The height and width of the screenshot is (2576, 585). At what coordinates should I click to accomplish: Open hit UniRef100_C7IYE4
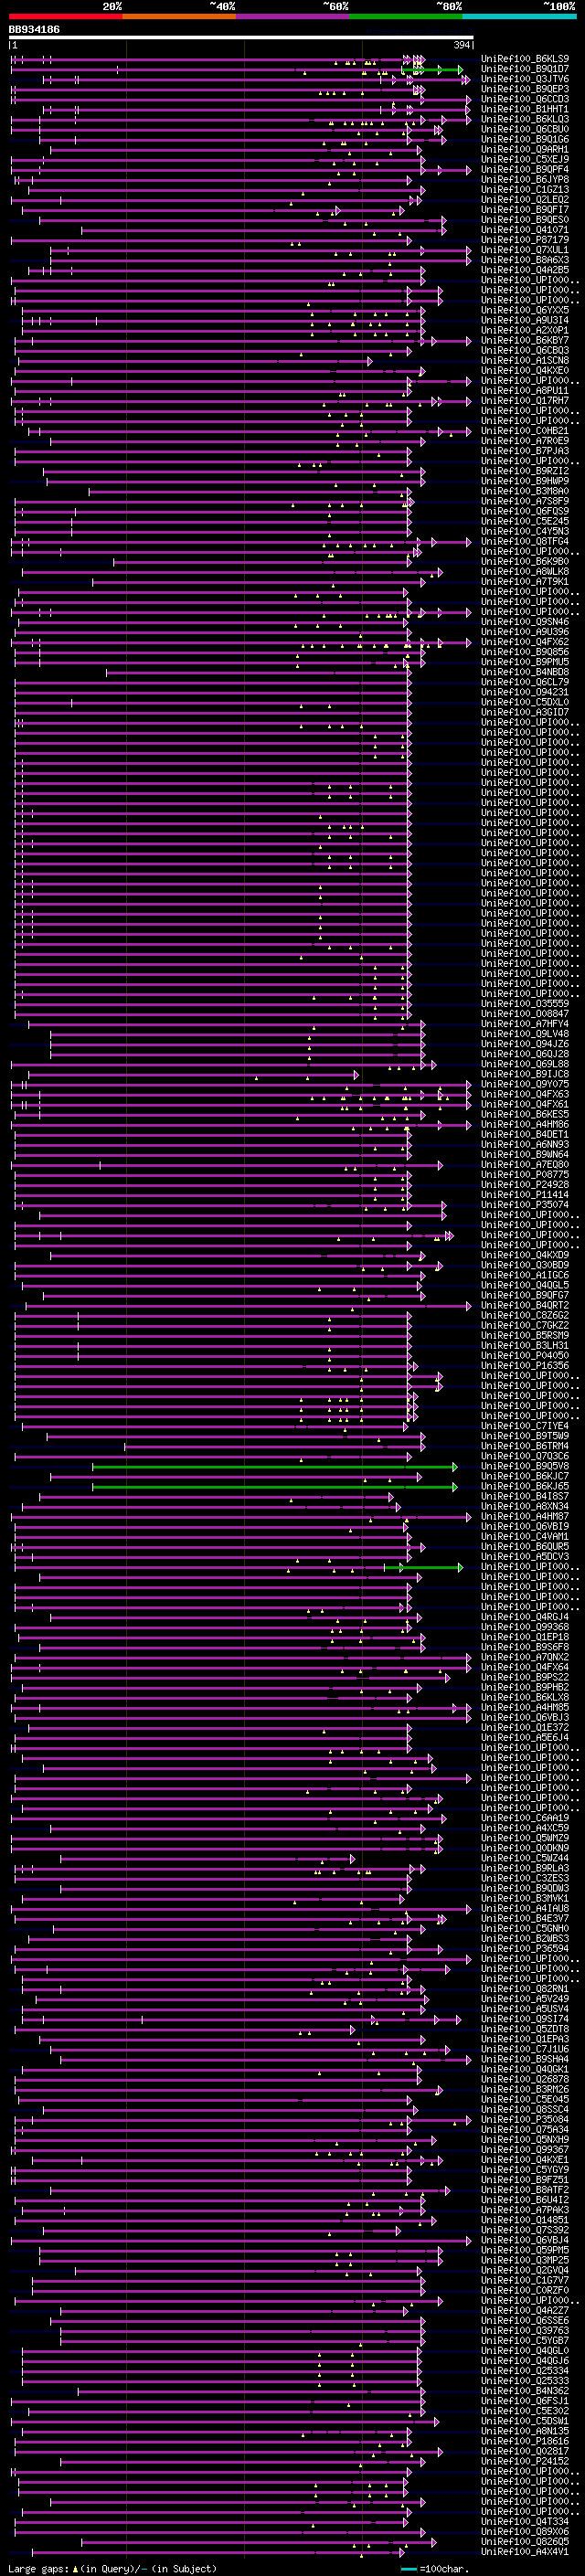tap(525, 1426)
